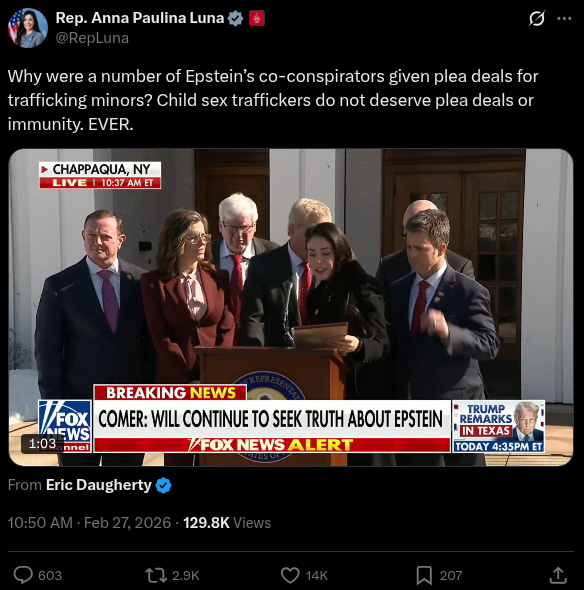
Task: Bookmark this post with the bookmark icon
Action: (x=424, y=575)
